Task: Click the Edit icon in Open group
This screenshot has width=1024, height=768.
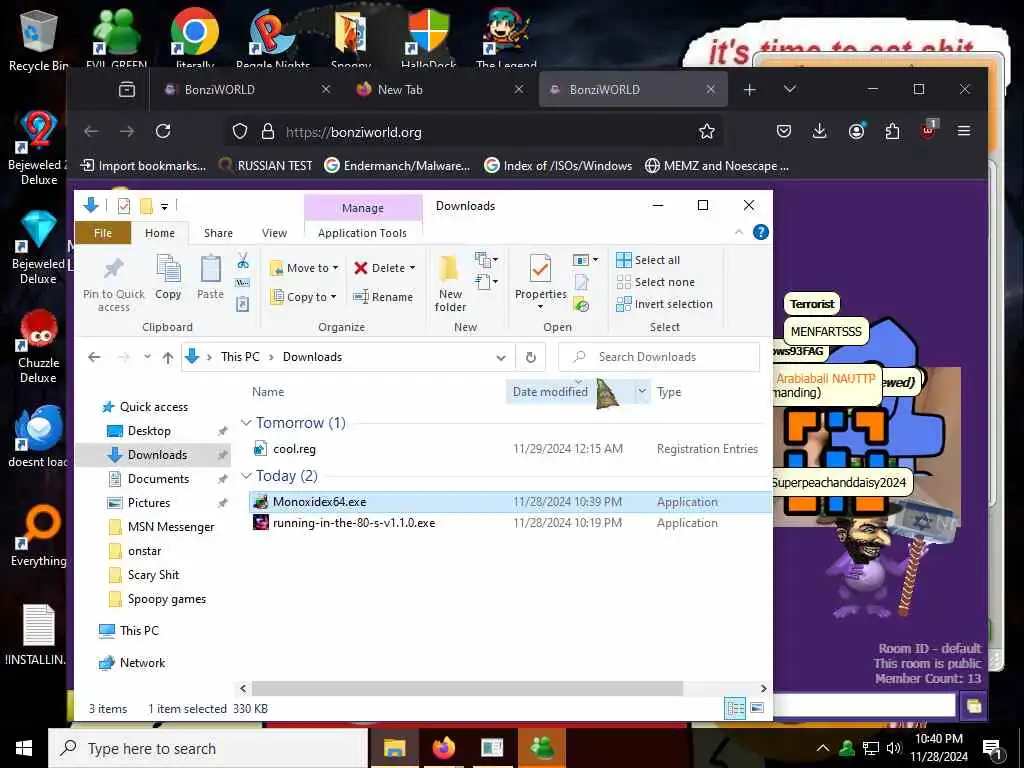Action: [581, 282]
